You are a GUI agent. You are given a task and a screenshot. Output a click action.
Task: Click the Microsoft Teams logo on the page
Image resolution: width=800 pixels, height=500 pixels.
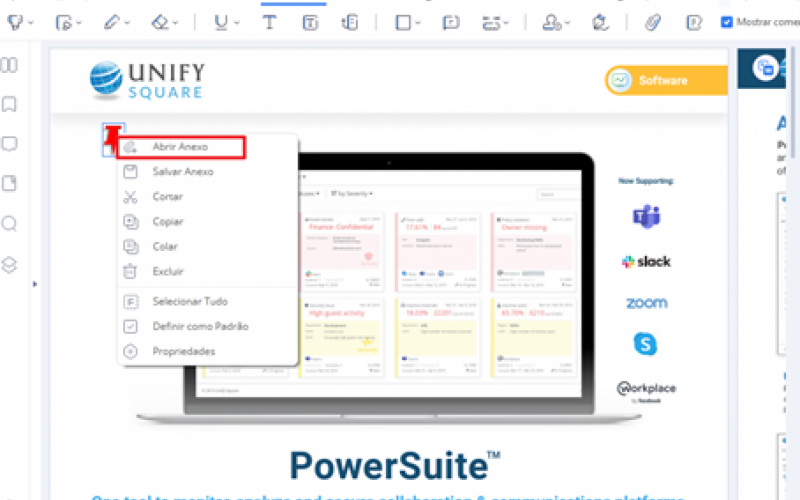tap(646, 216)
